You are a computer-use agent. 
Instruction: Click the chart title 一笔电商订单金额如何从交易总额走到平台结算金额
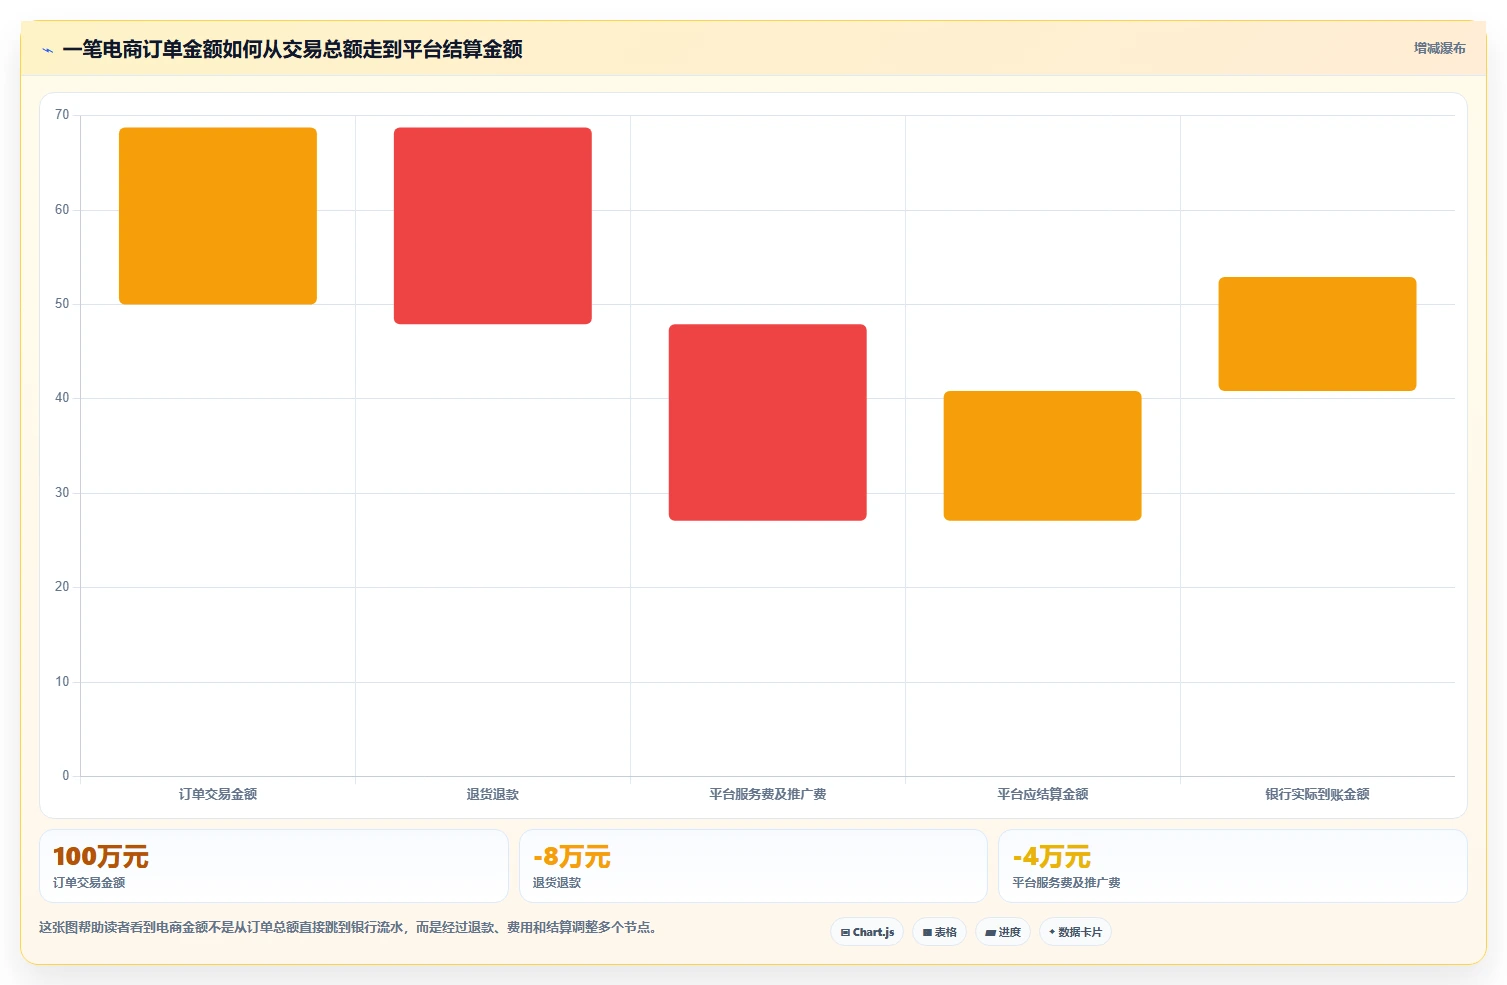coord(292,49)
